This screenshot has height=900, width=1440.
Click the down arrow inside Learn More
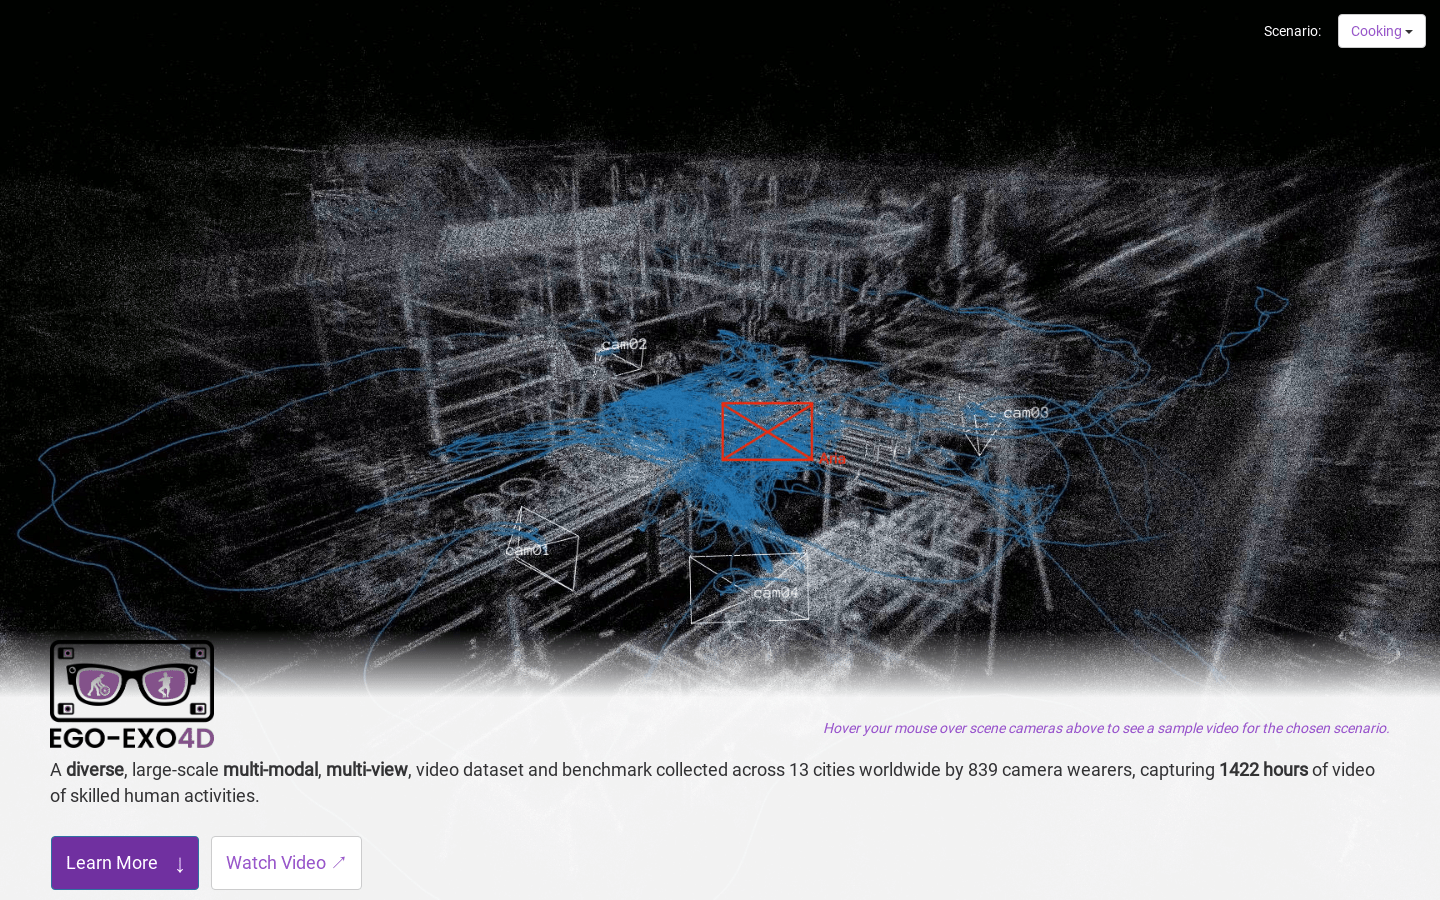(x=180, y=864)
